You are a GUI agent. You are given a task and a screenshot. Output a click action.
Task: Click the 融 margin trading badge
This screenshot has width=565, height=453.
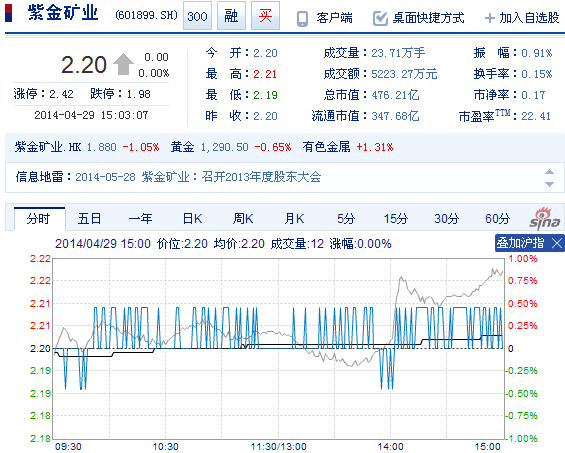[x=231, y=16]
